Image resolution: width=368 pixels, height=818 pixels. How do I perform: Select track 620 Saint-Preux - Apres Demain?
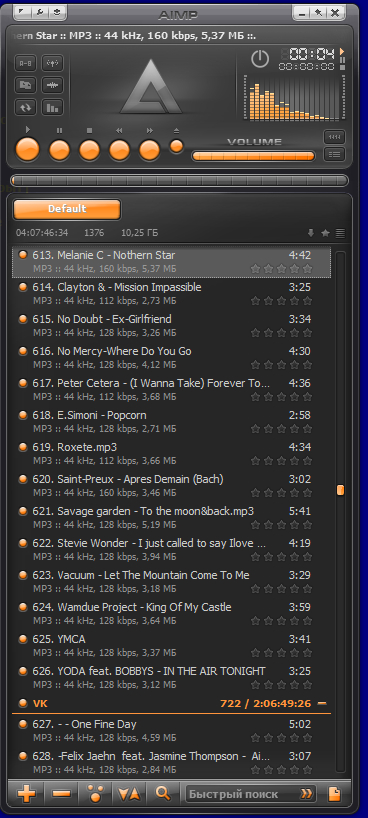pos(171,485)
